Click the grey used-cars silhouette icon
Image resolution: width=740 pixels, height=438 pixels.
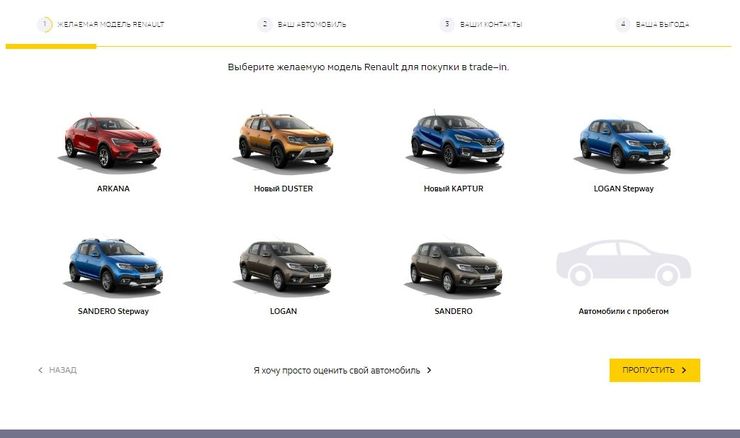(x=623, y=263)
